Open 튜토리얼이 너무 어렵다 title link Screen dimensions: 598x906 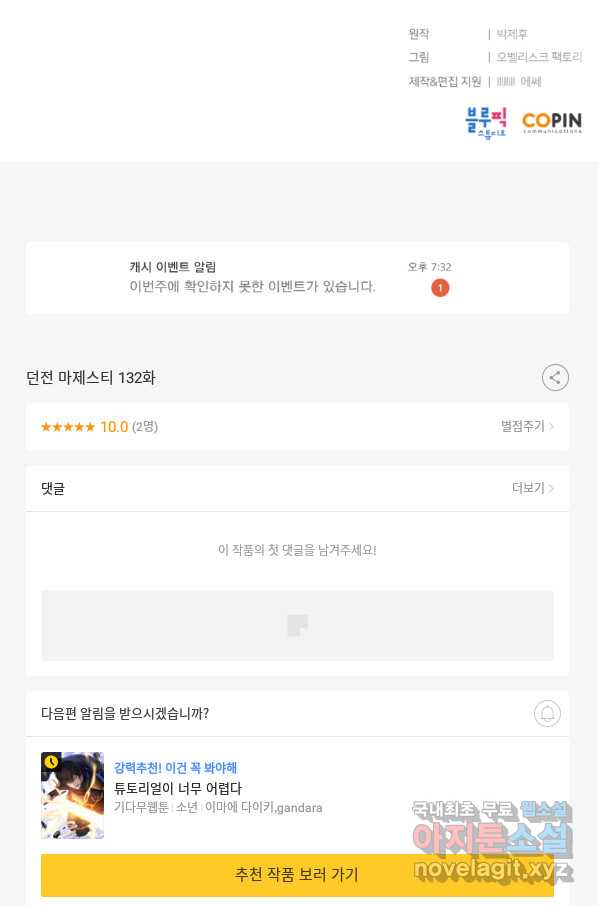click(178, 788)
